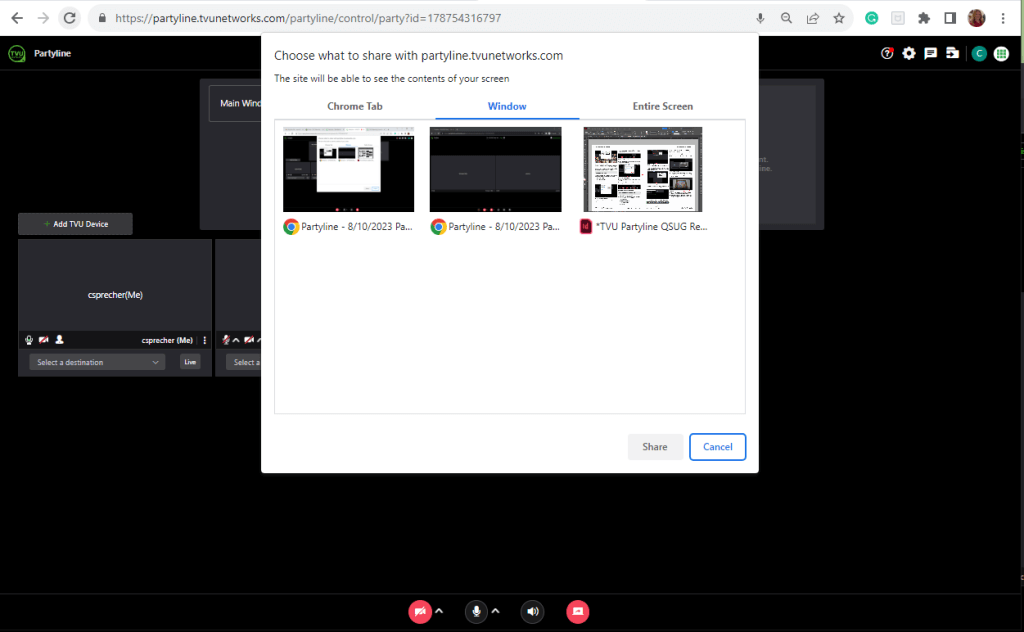
Task: Click the Live button for csprecher
Action: tap(190, 362)
